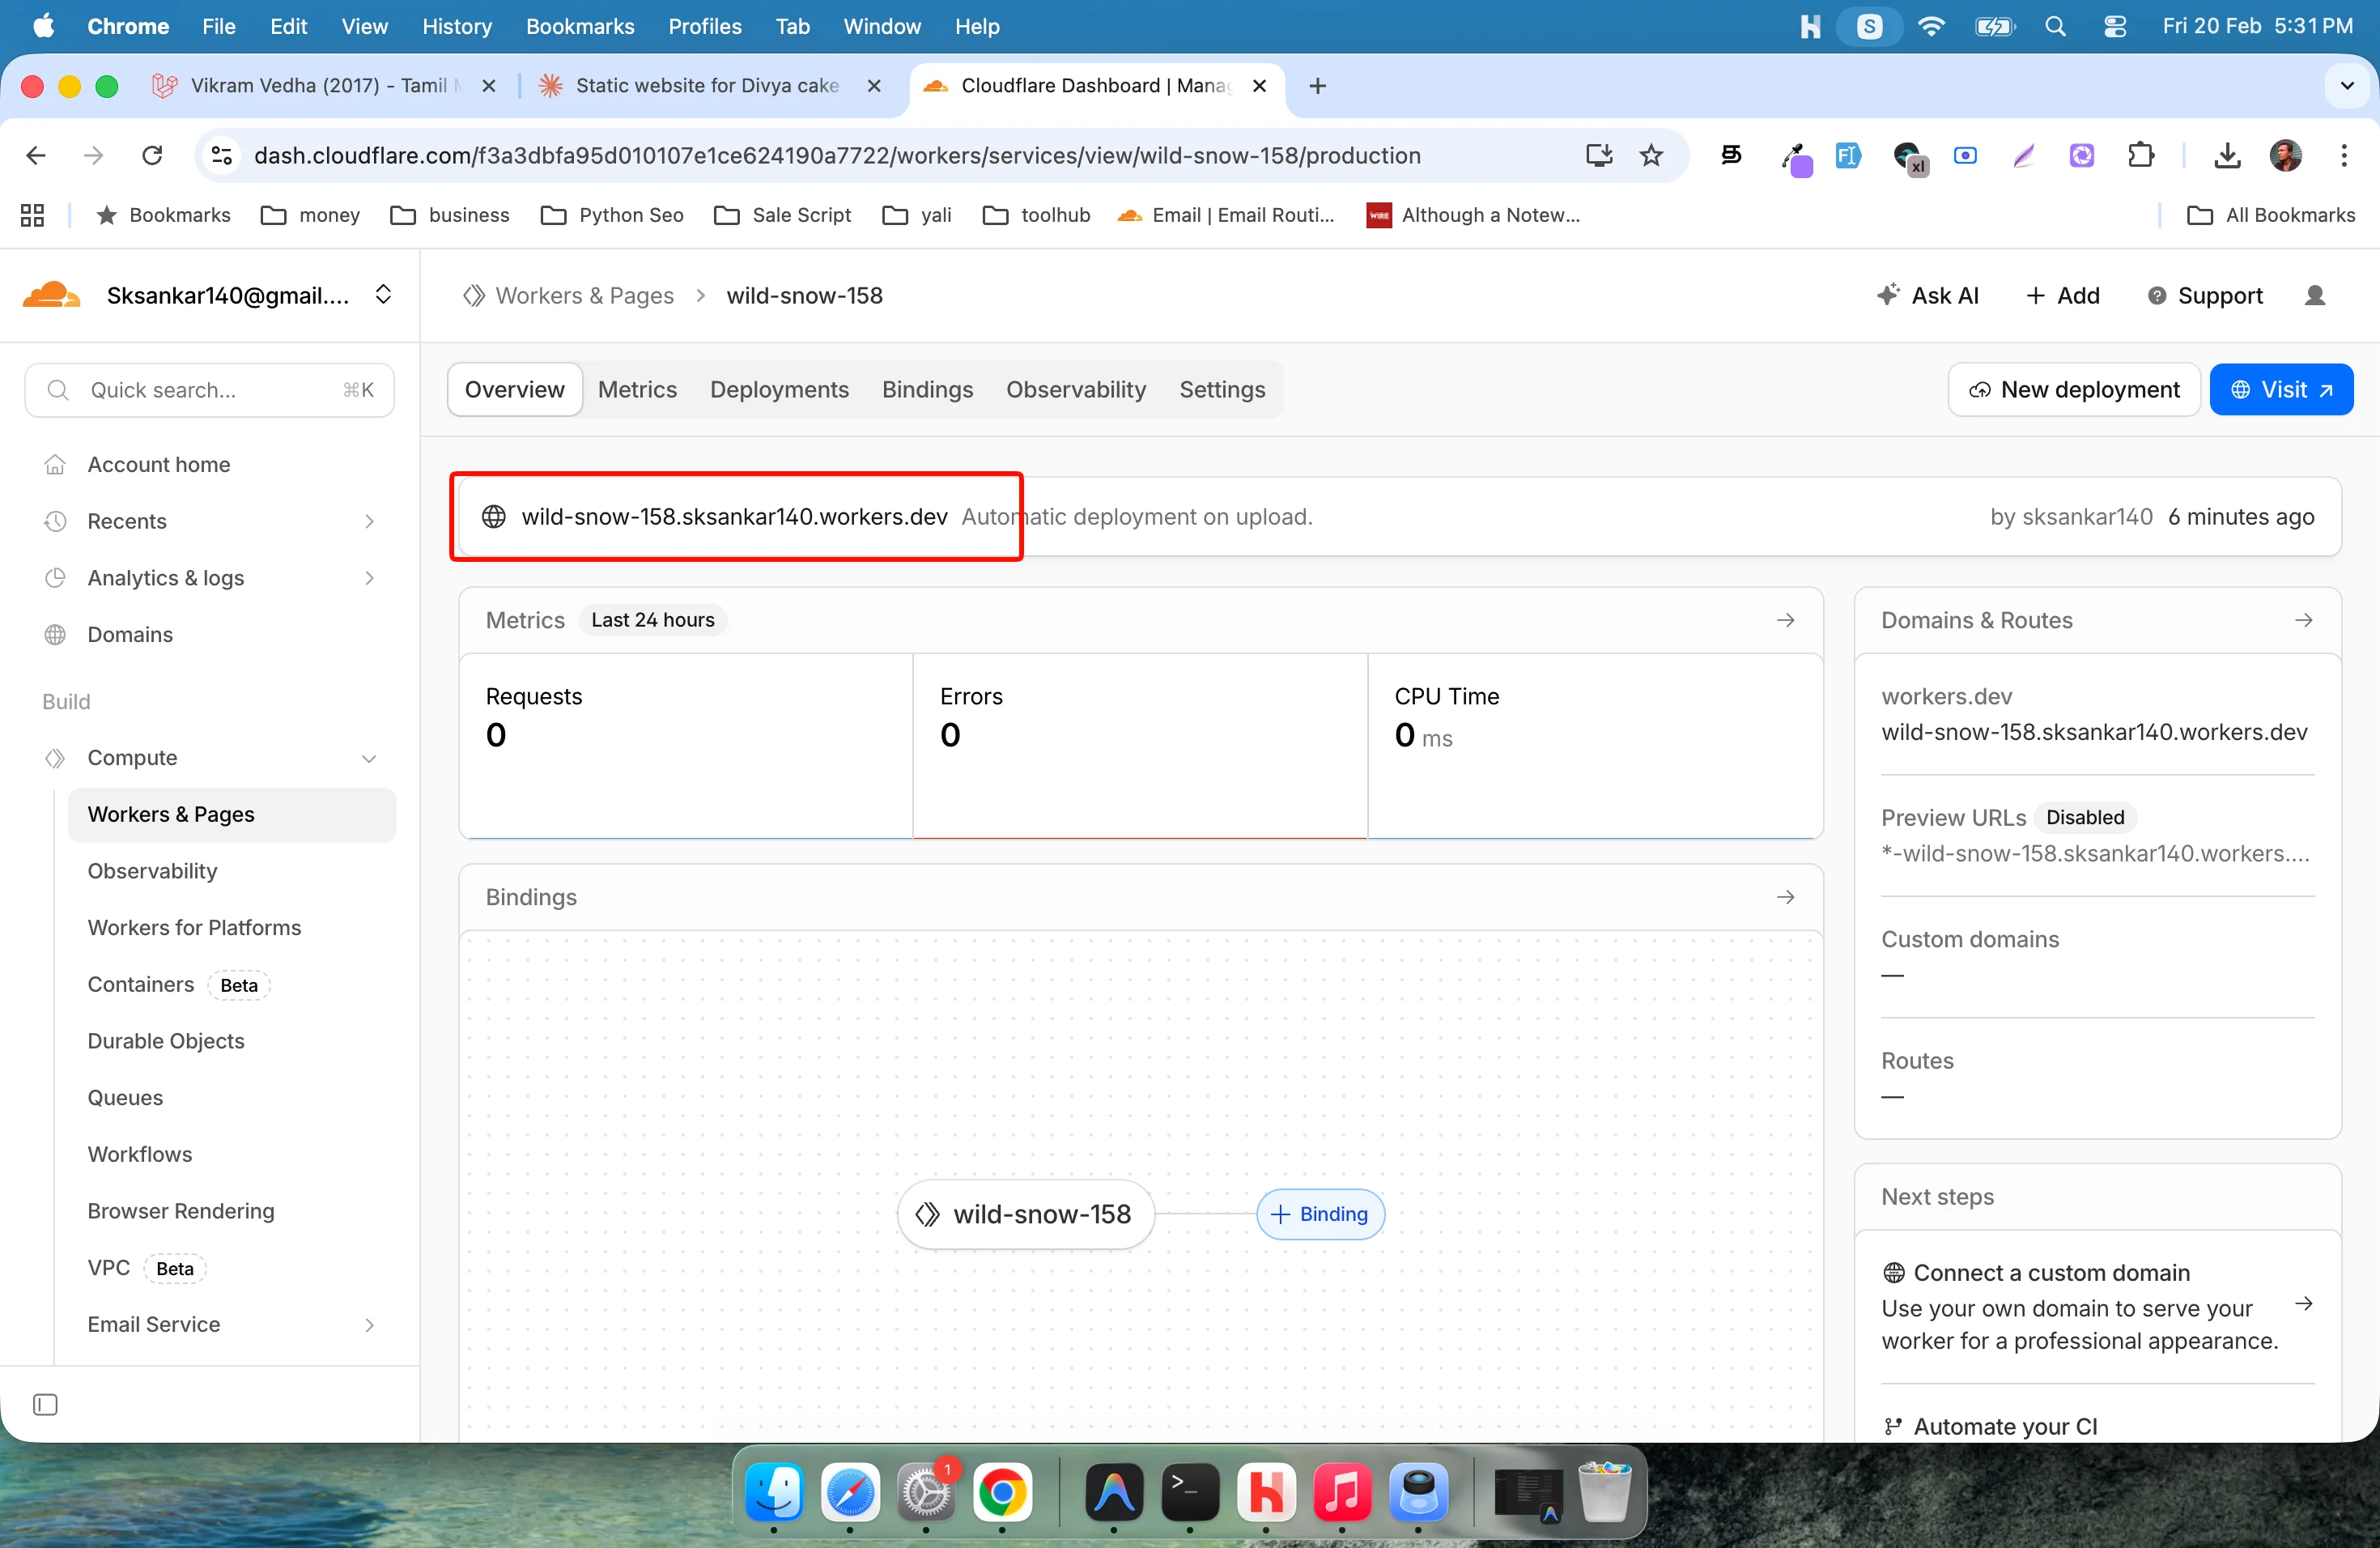This screenshot has width=2380, height=1548.
Task: Open the Chrome extensions puzzle icon
Action: tap(2142, 155)
